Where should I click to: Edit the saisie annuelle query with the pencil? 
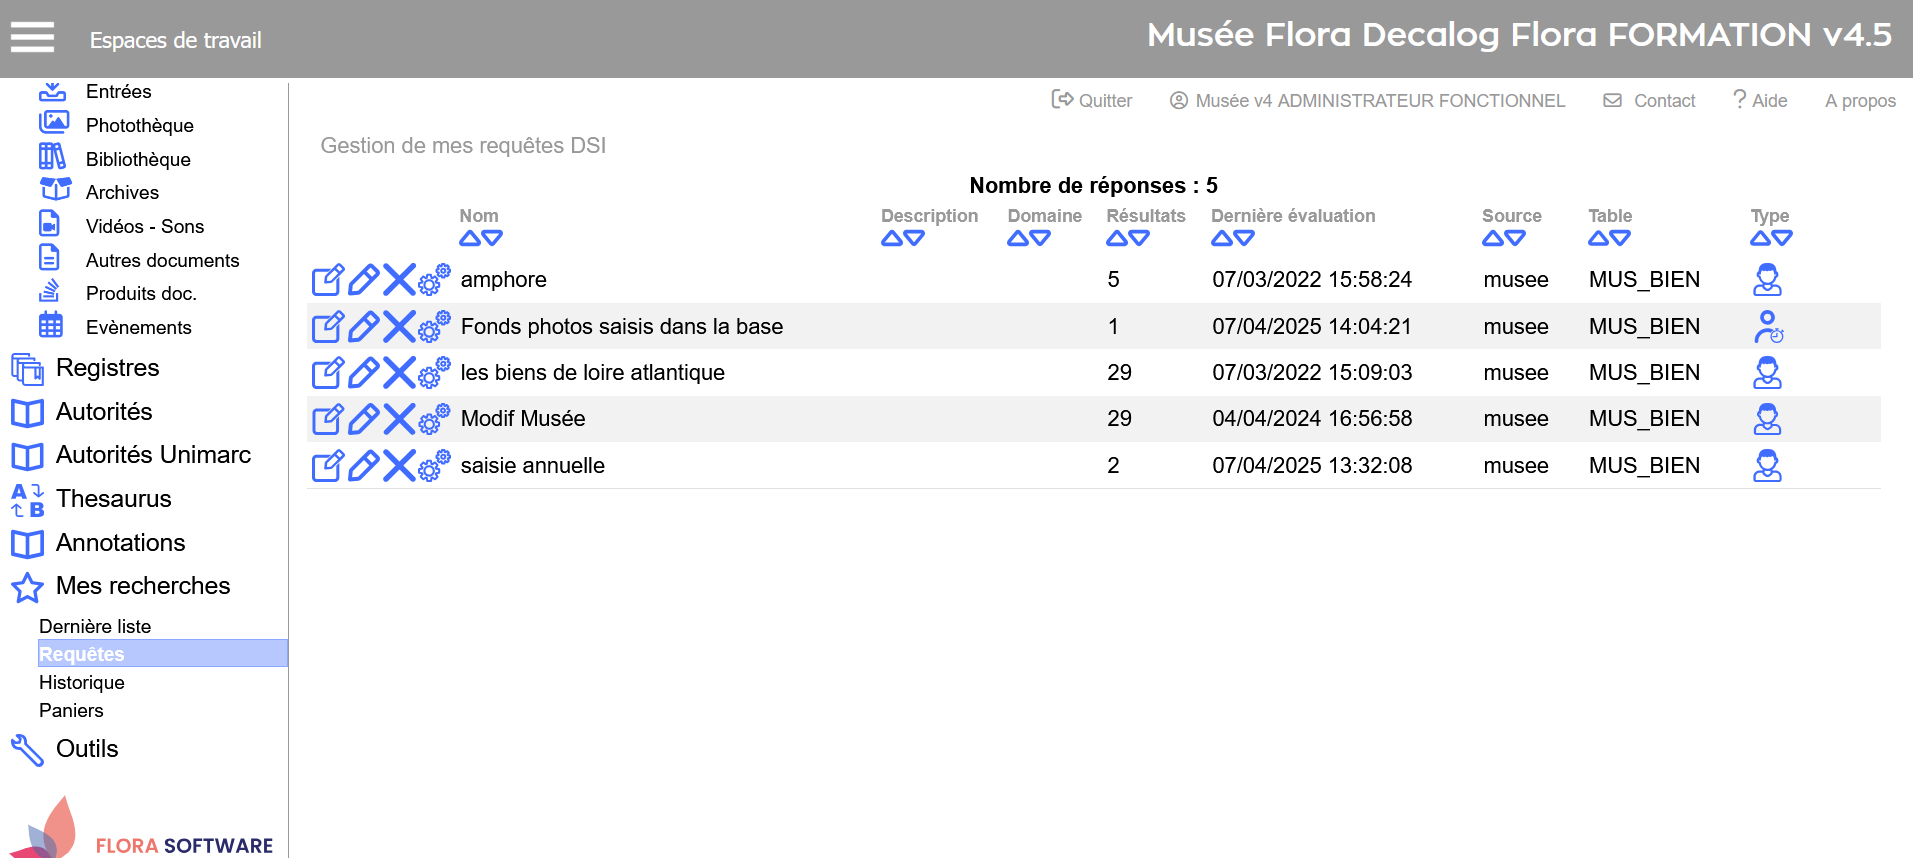tap(363, 466)
